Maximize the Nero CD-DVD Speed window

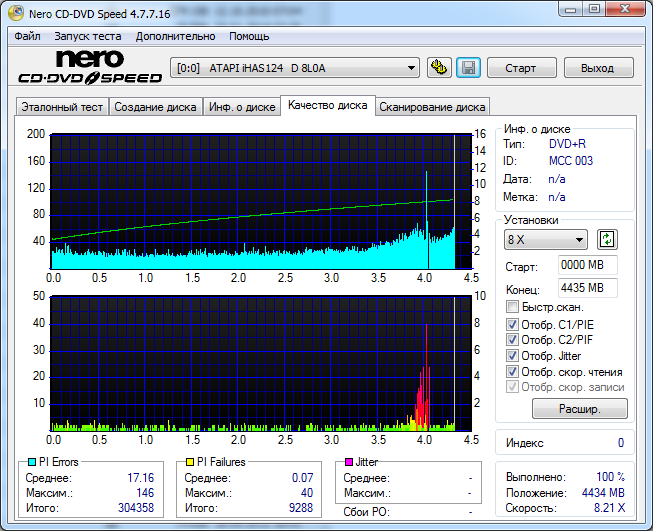pyautogui.click(x=593, y=9)
